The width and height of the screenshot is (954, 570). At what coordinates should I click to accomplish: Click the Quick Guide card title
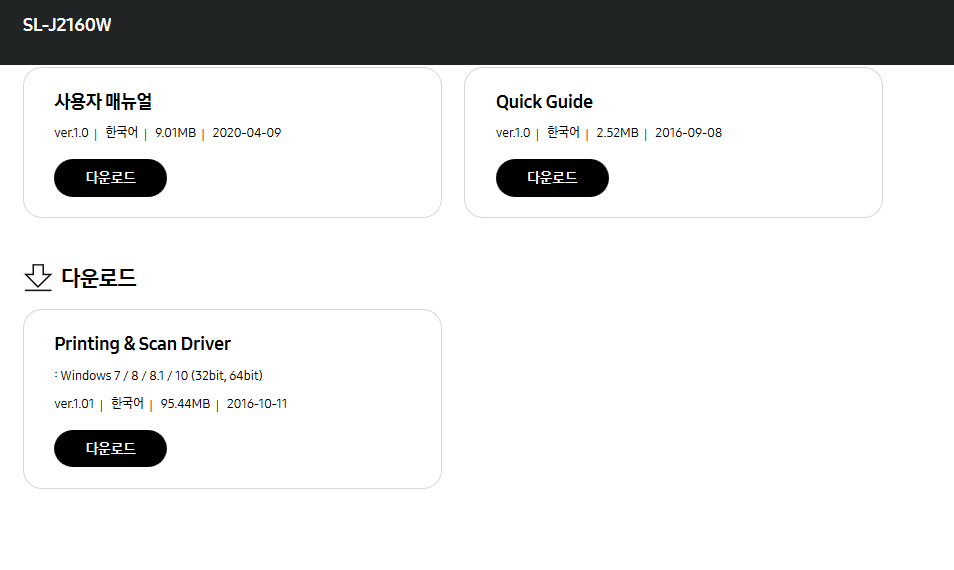coord(544,102)
